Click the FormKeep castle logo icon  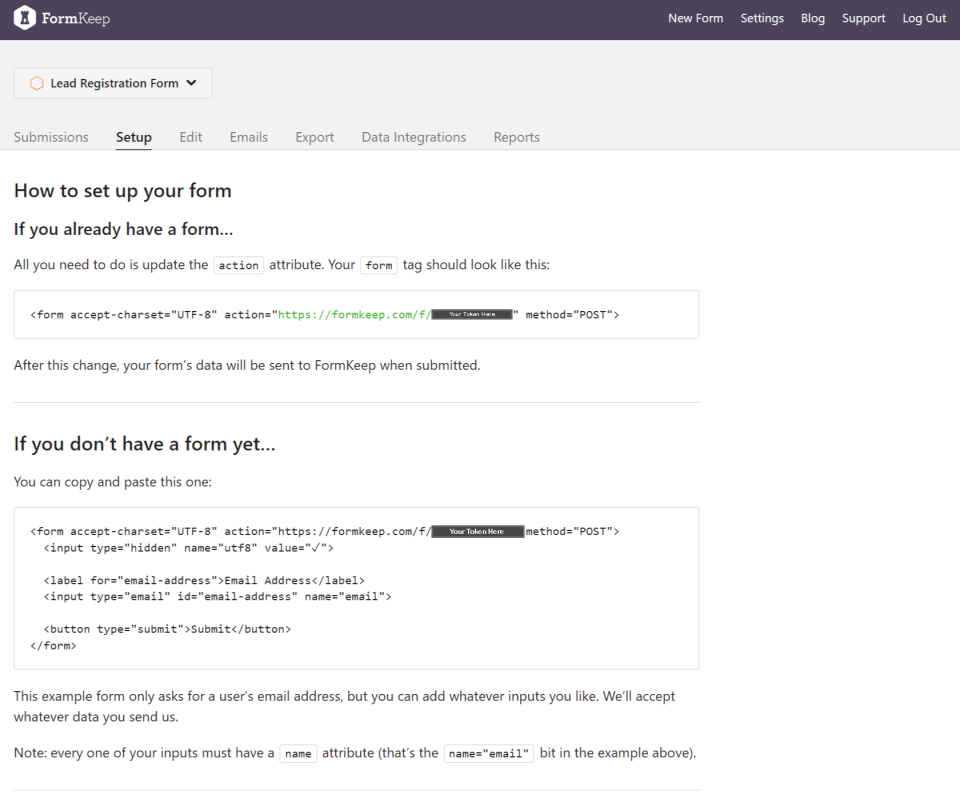coord(22,19)
